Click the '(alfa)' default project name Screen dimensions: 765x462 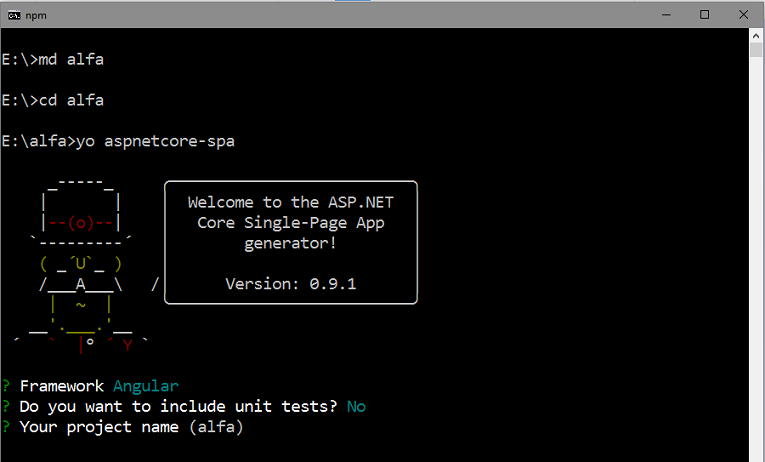pyautogui.click(x=216, y=427)
